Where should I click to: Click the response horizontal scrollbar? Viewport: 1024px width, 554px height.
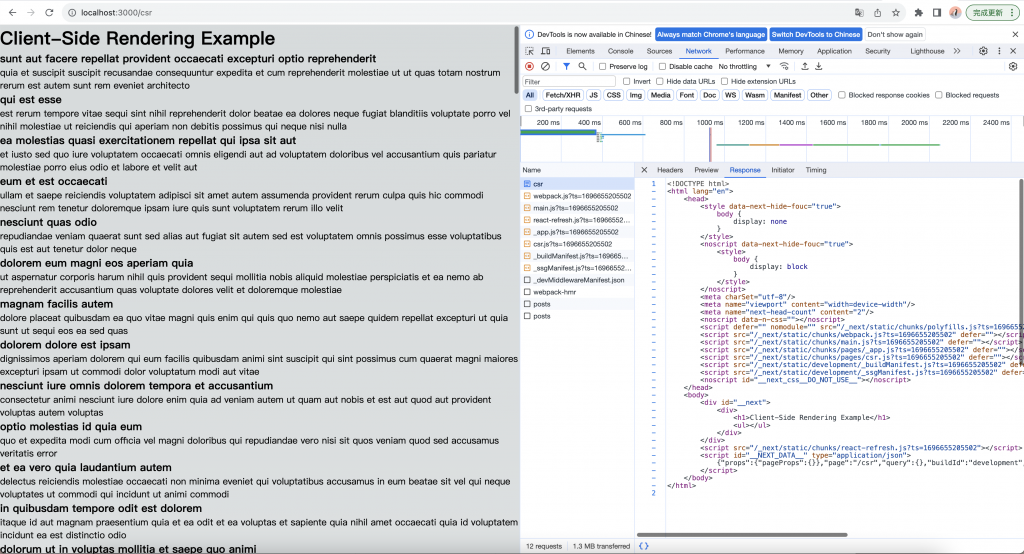742,535
